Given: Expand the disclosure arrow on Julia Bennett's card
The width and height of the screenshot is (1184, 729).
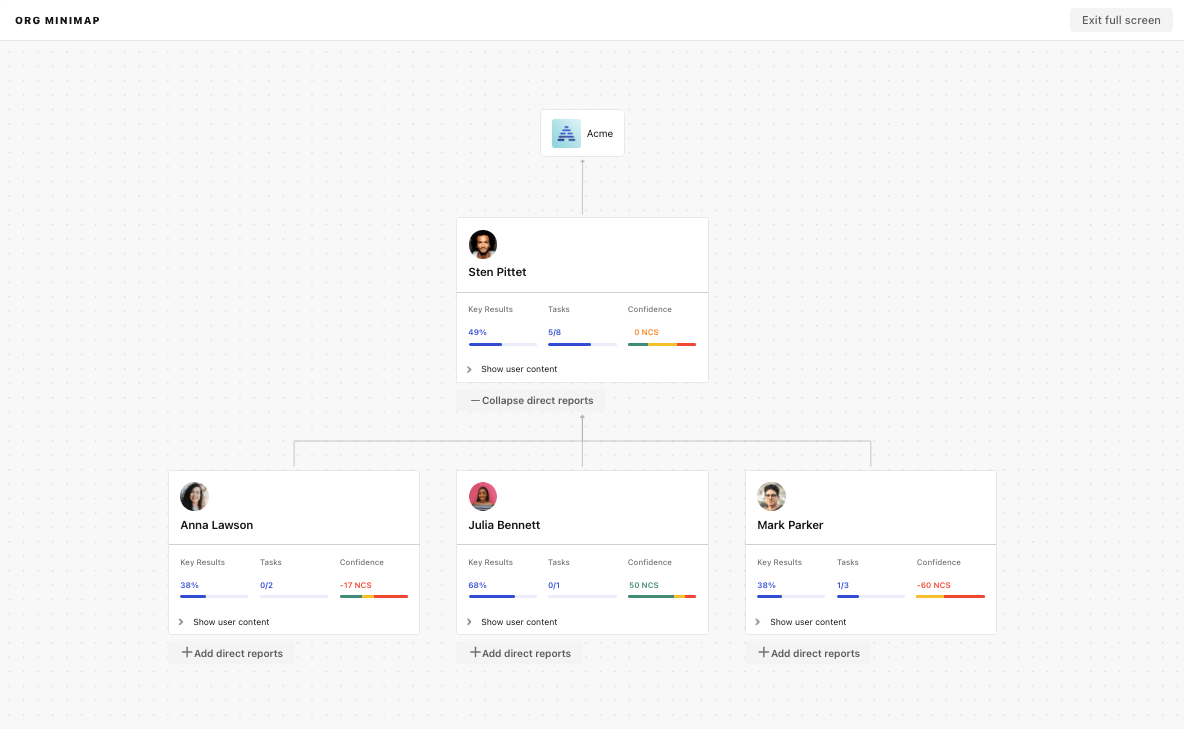Looking at the screenshot, I should pyautogui.click(x=470, y=621).
